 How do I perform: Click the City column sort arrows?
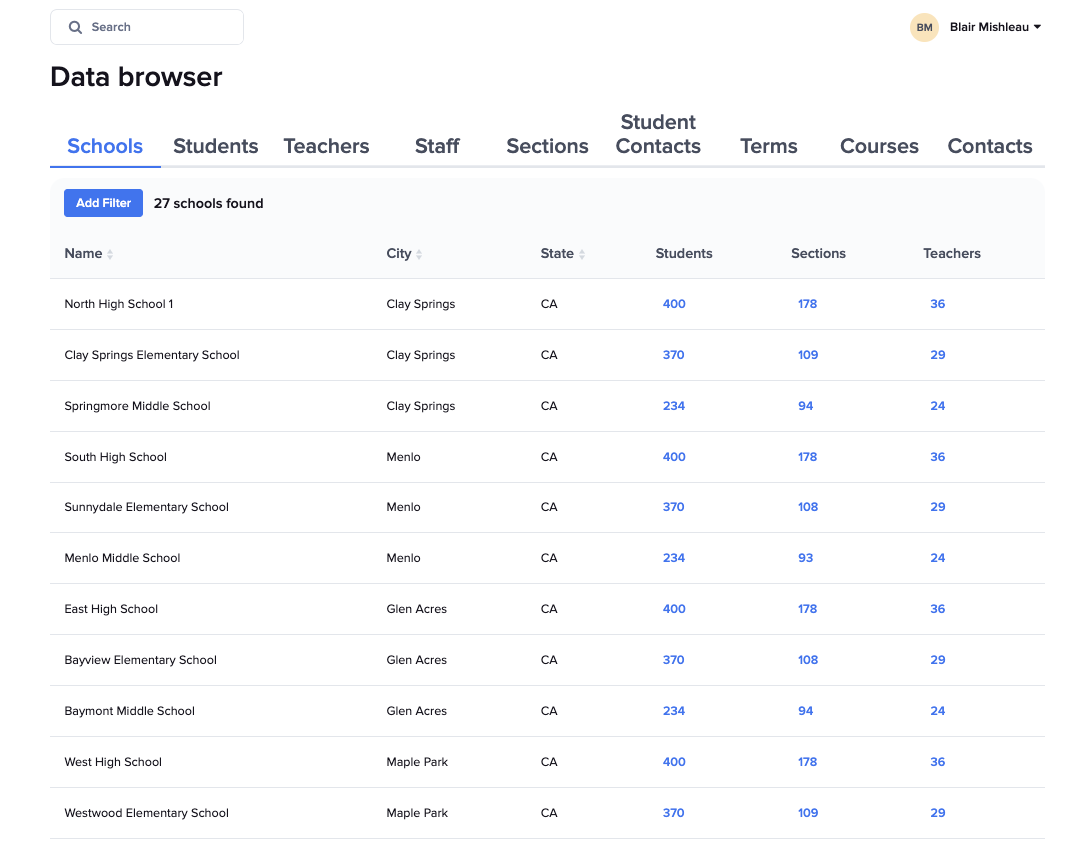point(419,253)
